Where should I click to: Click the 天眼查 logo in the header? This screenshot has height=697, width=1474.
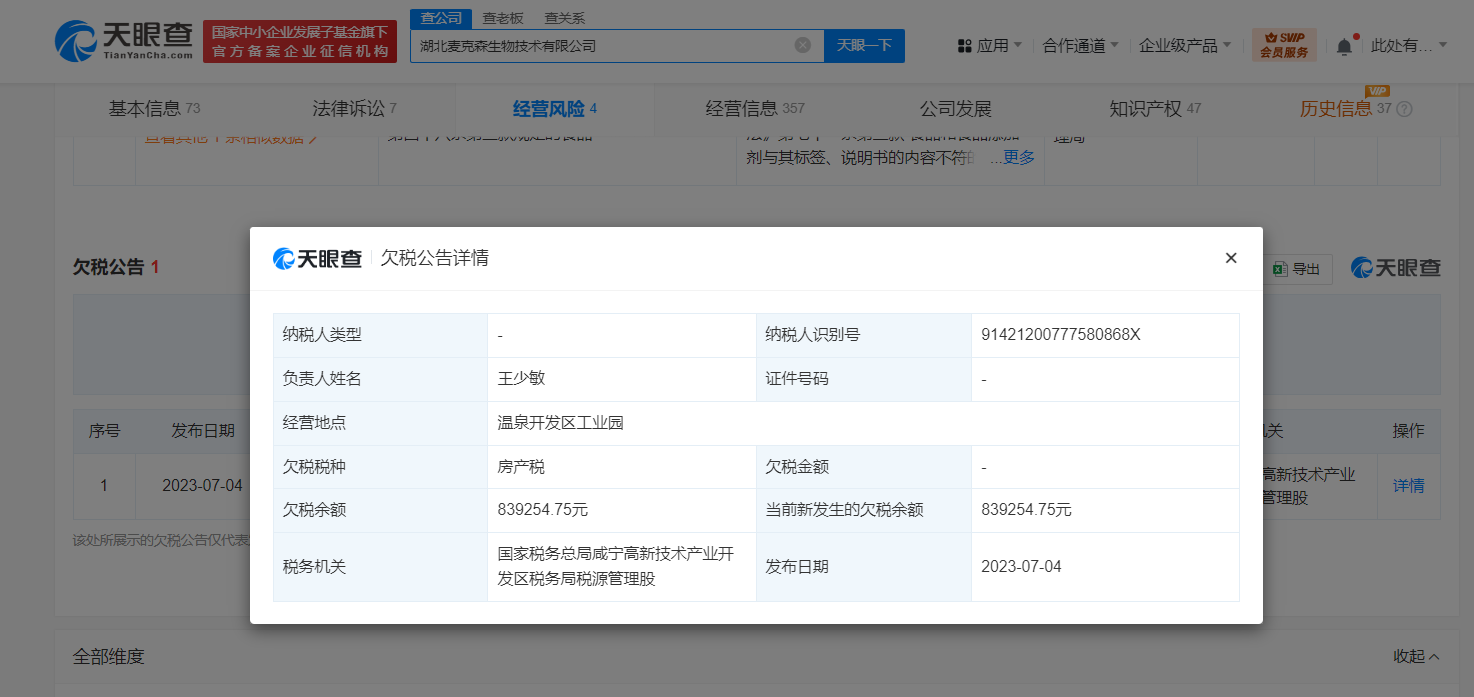(x=123, y=41)
